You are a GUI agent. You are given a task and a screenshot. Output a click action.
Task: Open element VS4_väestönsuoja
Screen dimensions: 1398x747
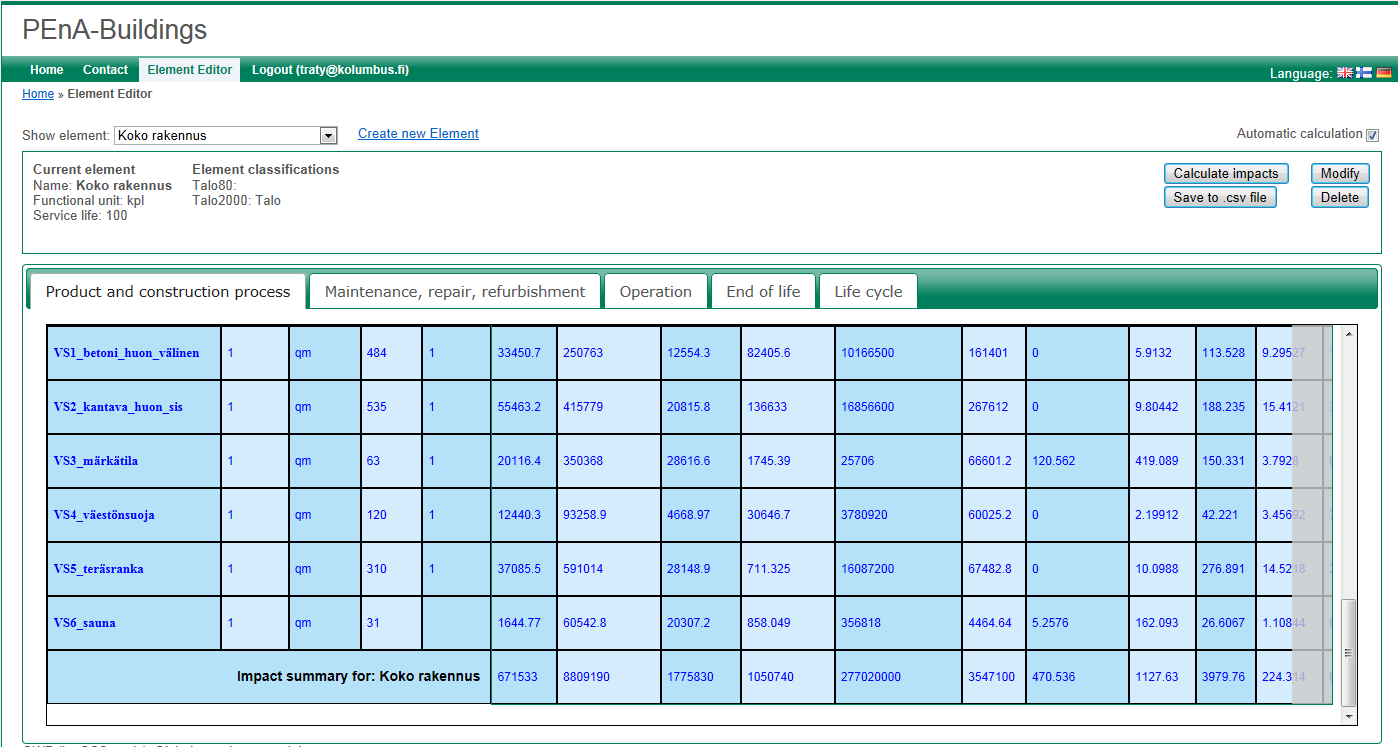(104, 515)
